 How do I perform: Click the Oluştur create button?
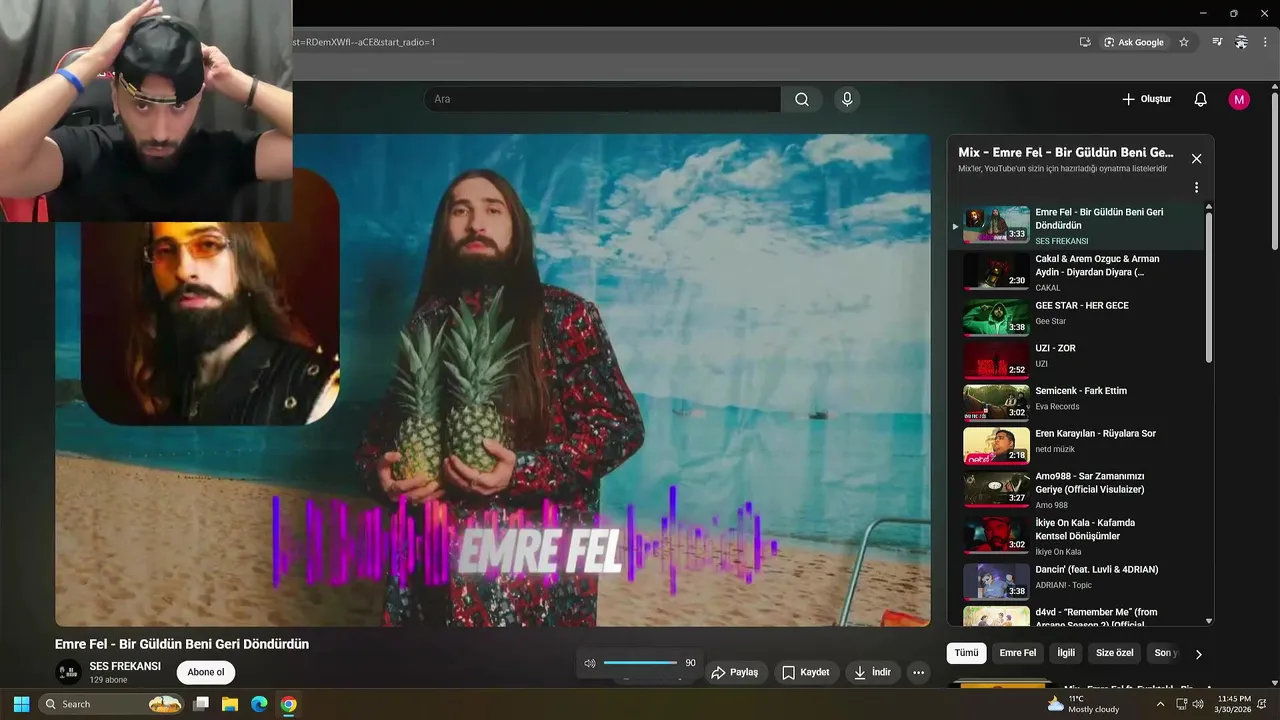[1146, 99]
